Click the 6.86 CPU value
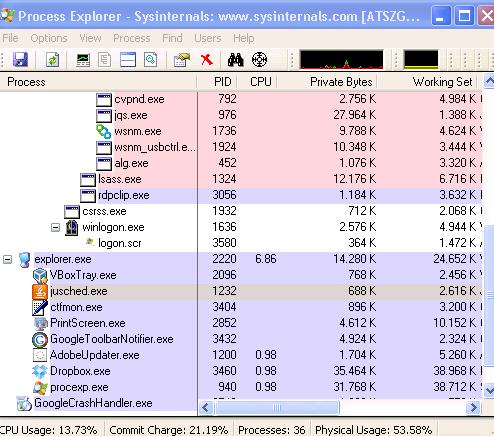This screenshot has height=436, width=494. pyautogui.click(x=266, y=259)
